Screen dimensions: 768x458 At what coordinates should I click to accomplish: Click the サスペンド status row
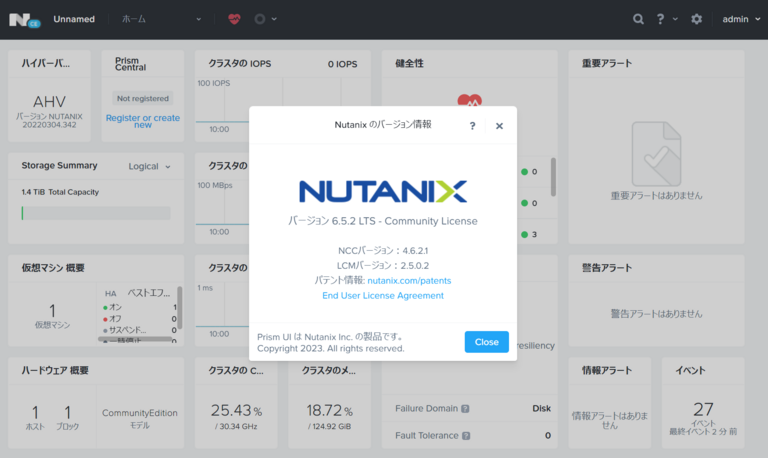[140, 330]
